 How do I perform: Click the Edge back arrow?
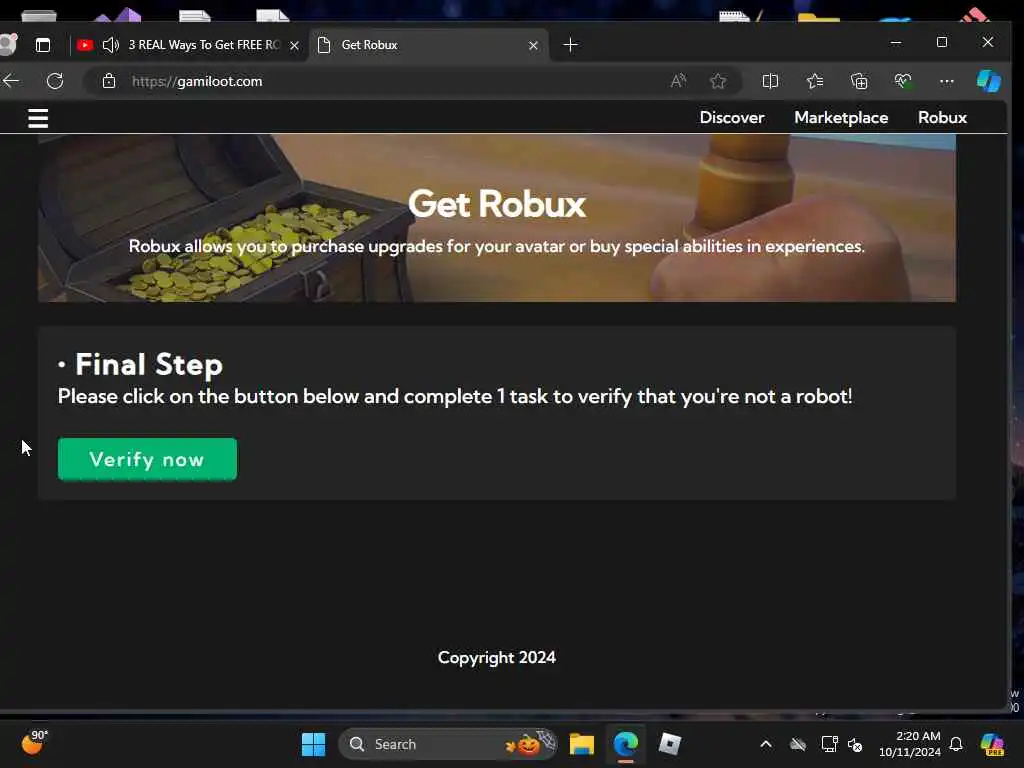point(11,81)
